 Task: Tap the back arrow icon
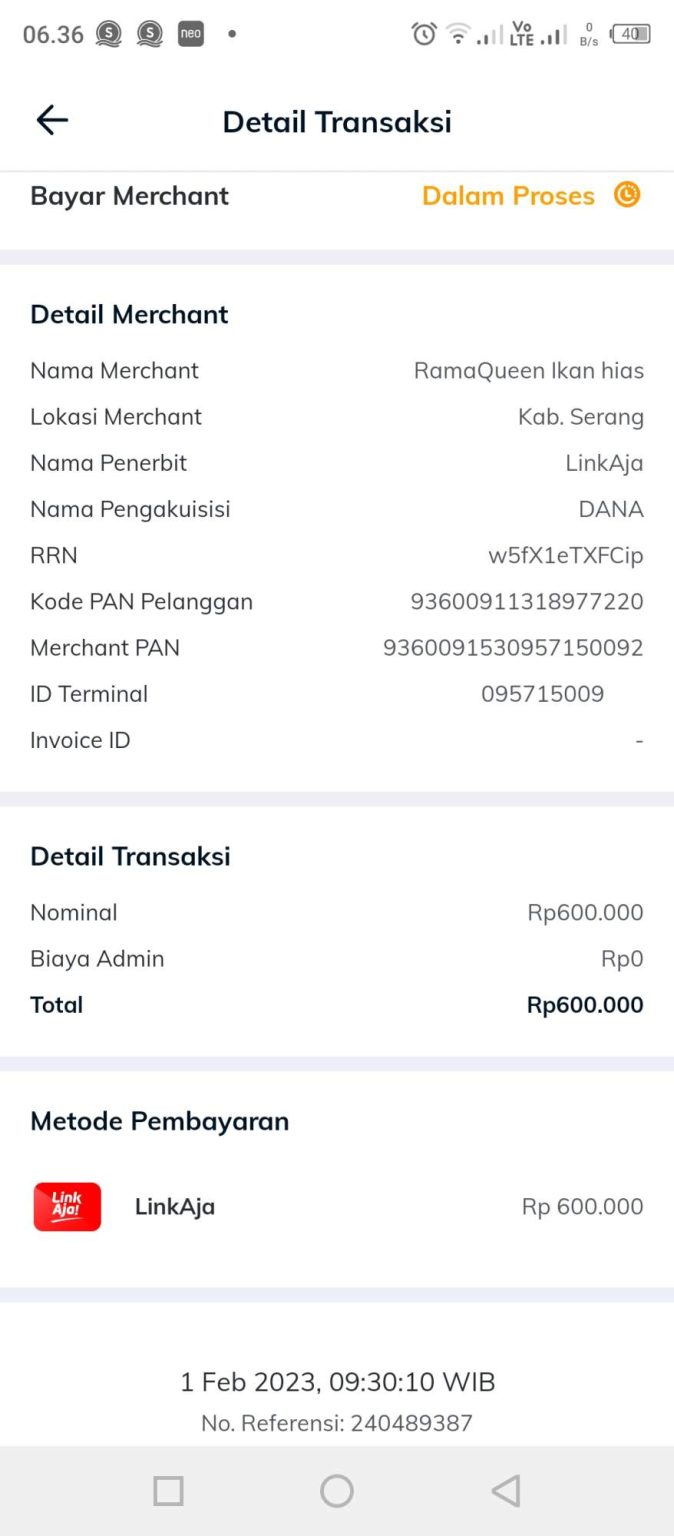point(51,119)
